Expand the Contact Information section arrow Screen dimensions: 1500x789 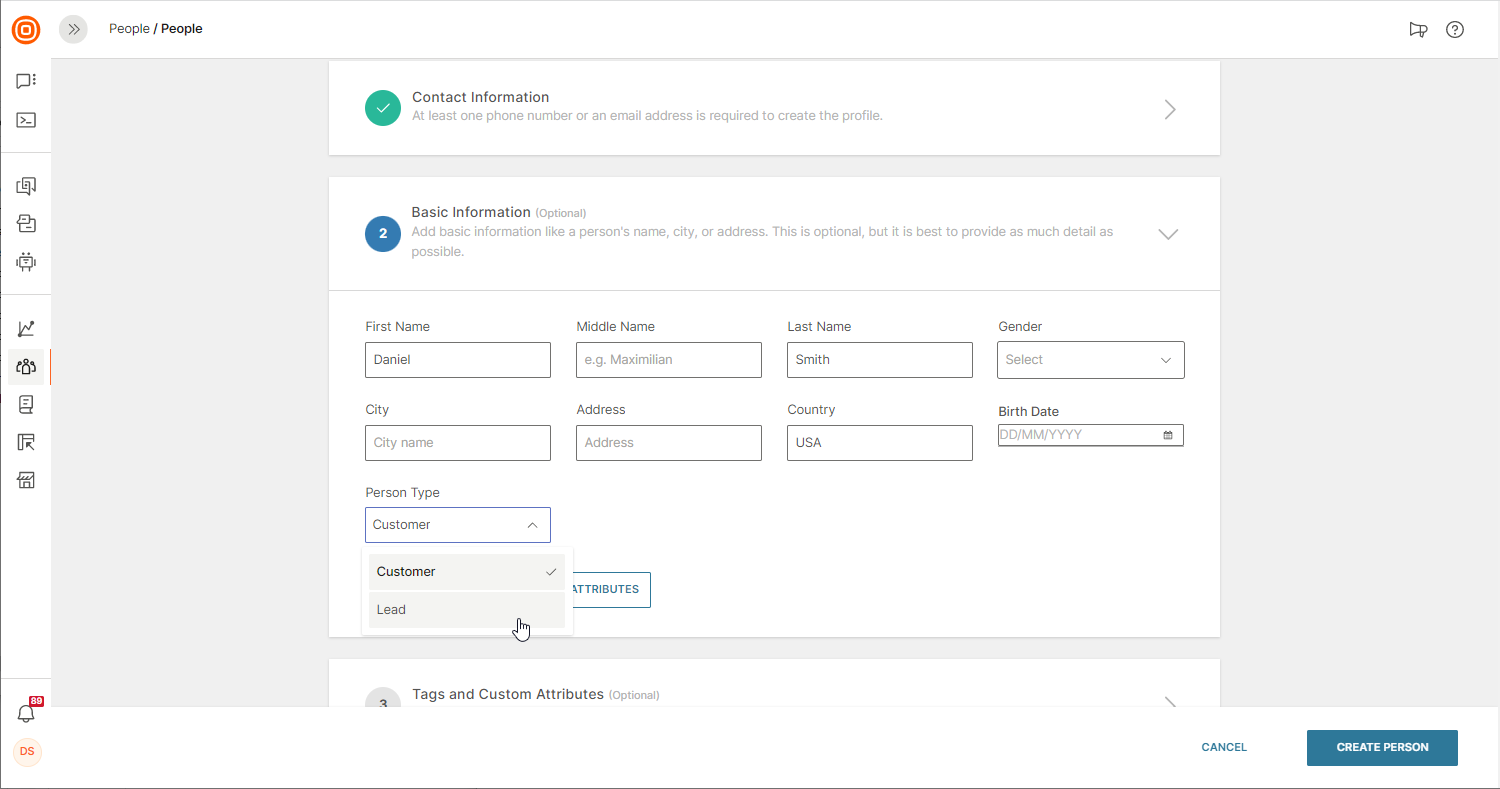pyautogui.click(x=1169, y=109)
